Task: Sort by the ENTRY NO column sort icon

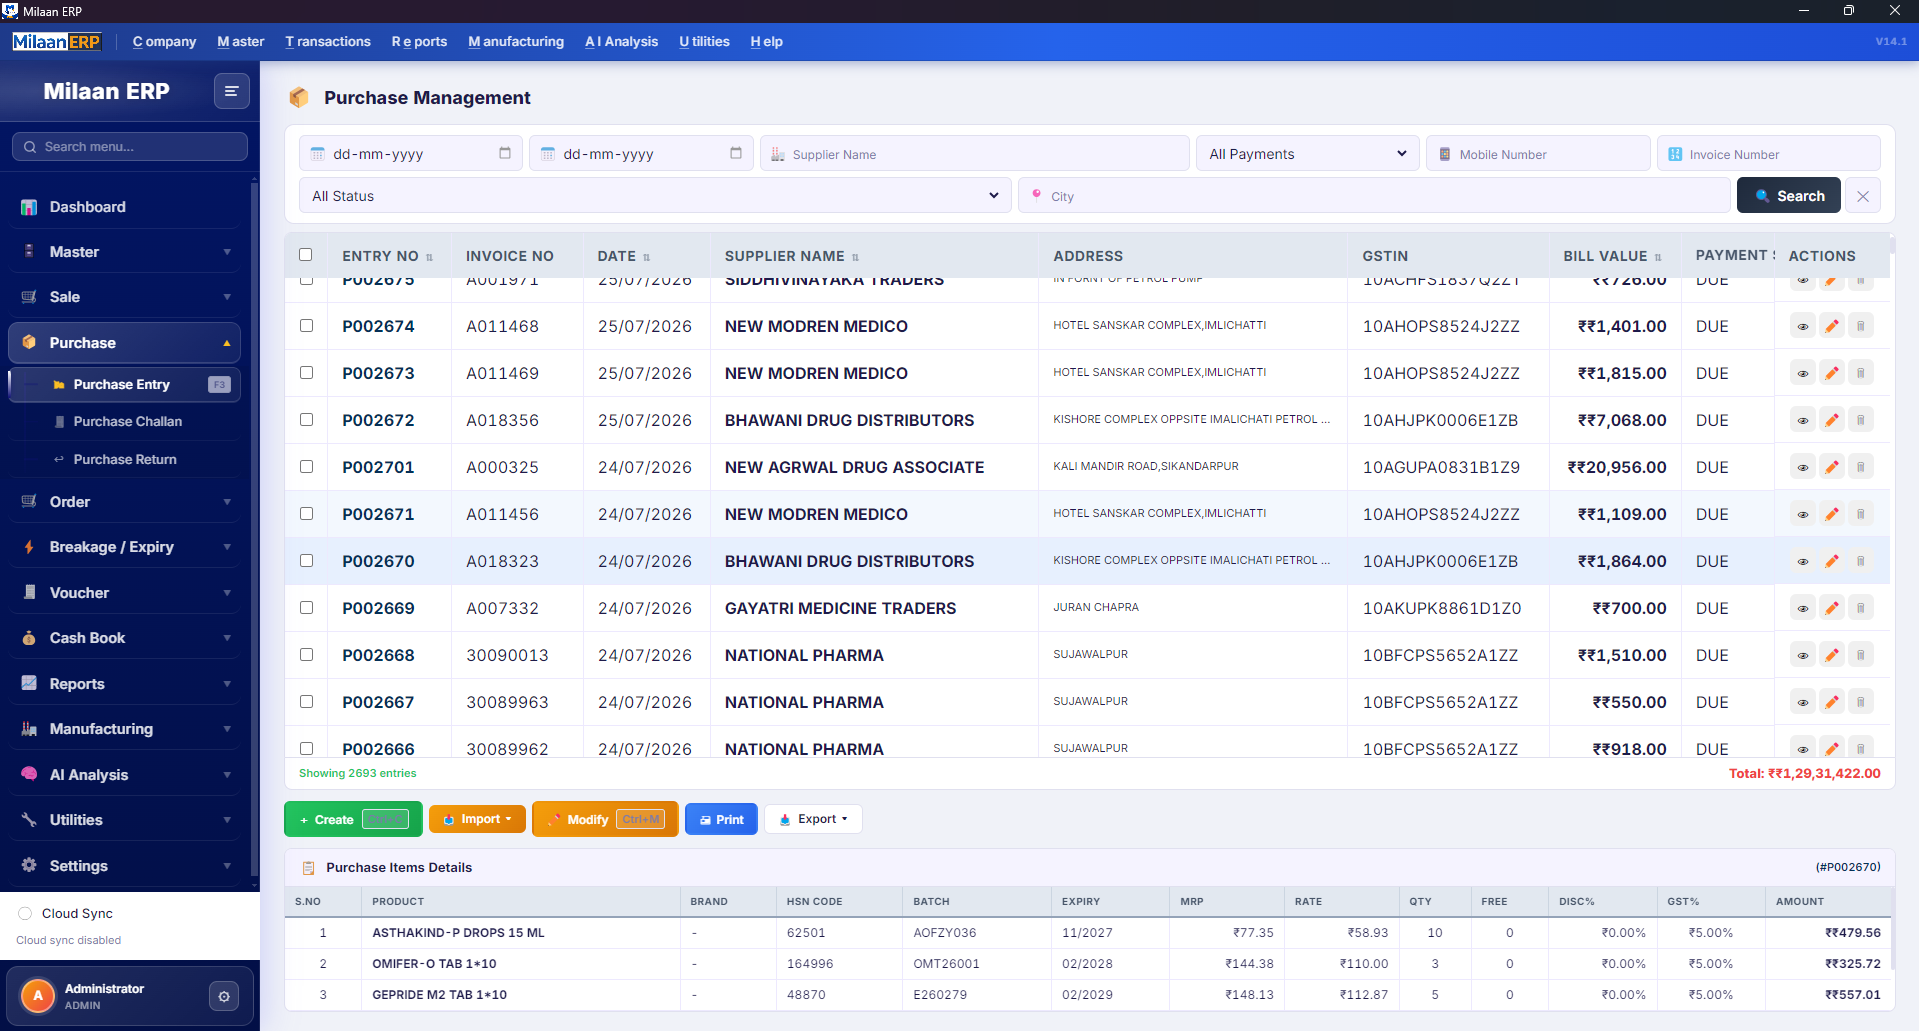Action: tap(429, 257)
